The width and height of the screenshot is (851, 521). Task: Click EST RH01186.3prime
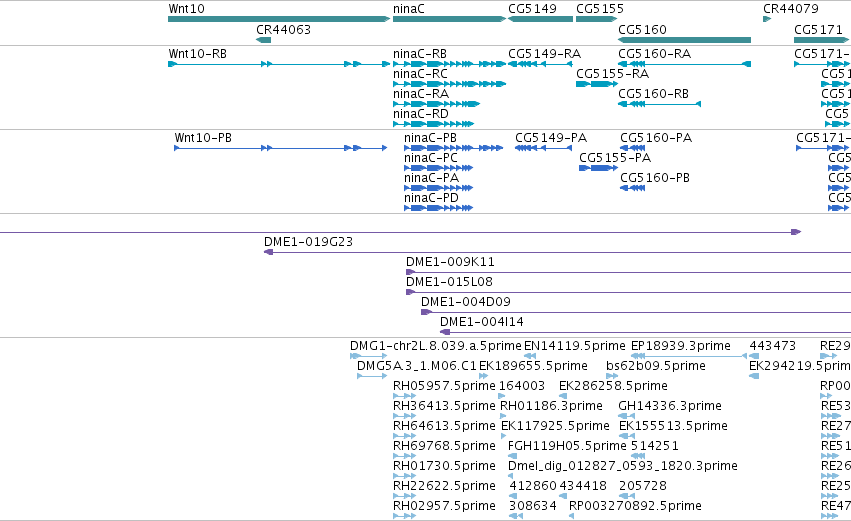pos(503,416)
